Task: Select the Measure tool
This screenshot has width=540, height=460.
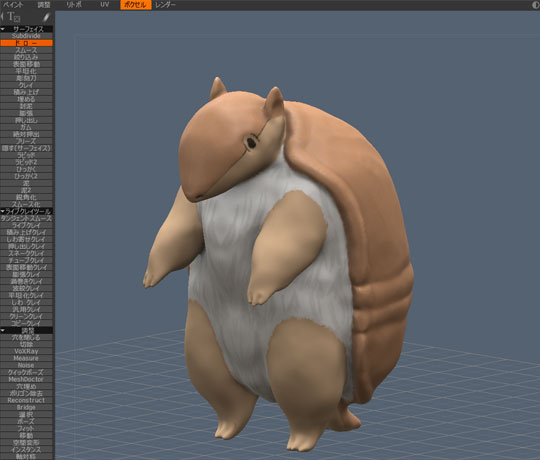Action: pos(27,358)
